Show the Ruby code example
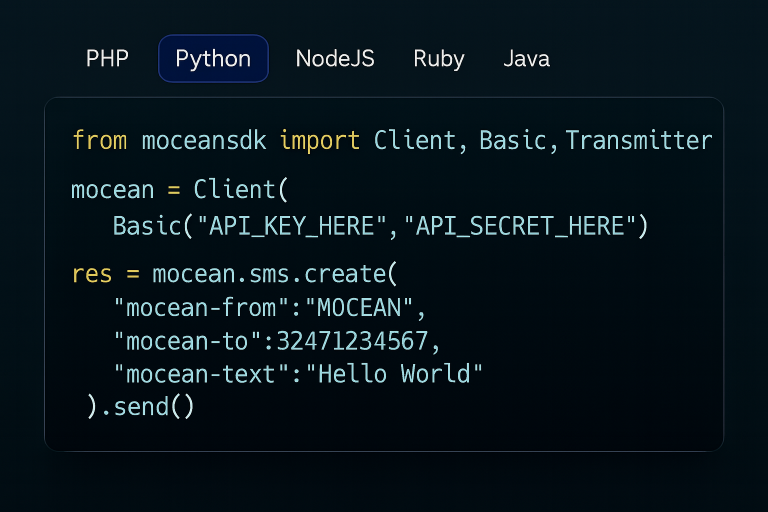Viewport: 768px width, 512px height. click(x=439, y=58)
